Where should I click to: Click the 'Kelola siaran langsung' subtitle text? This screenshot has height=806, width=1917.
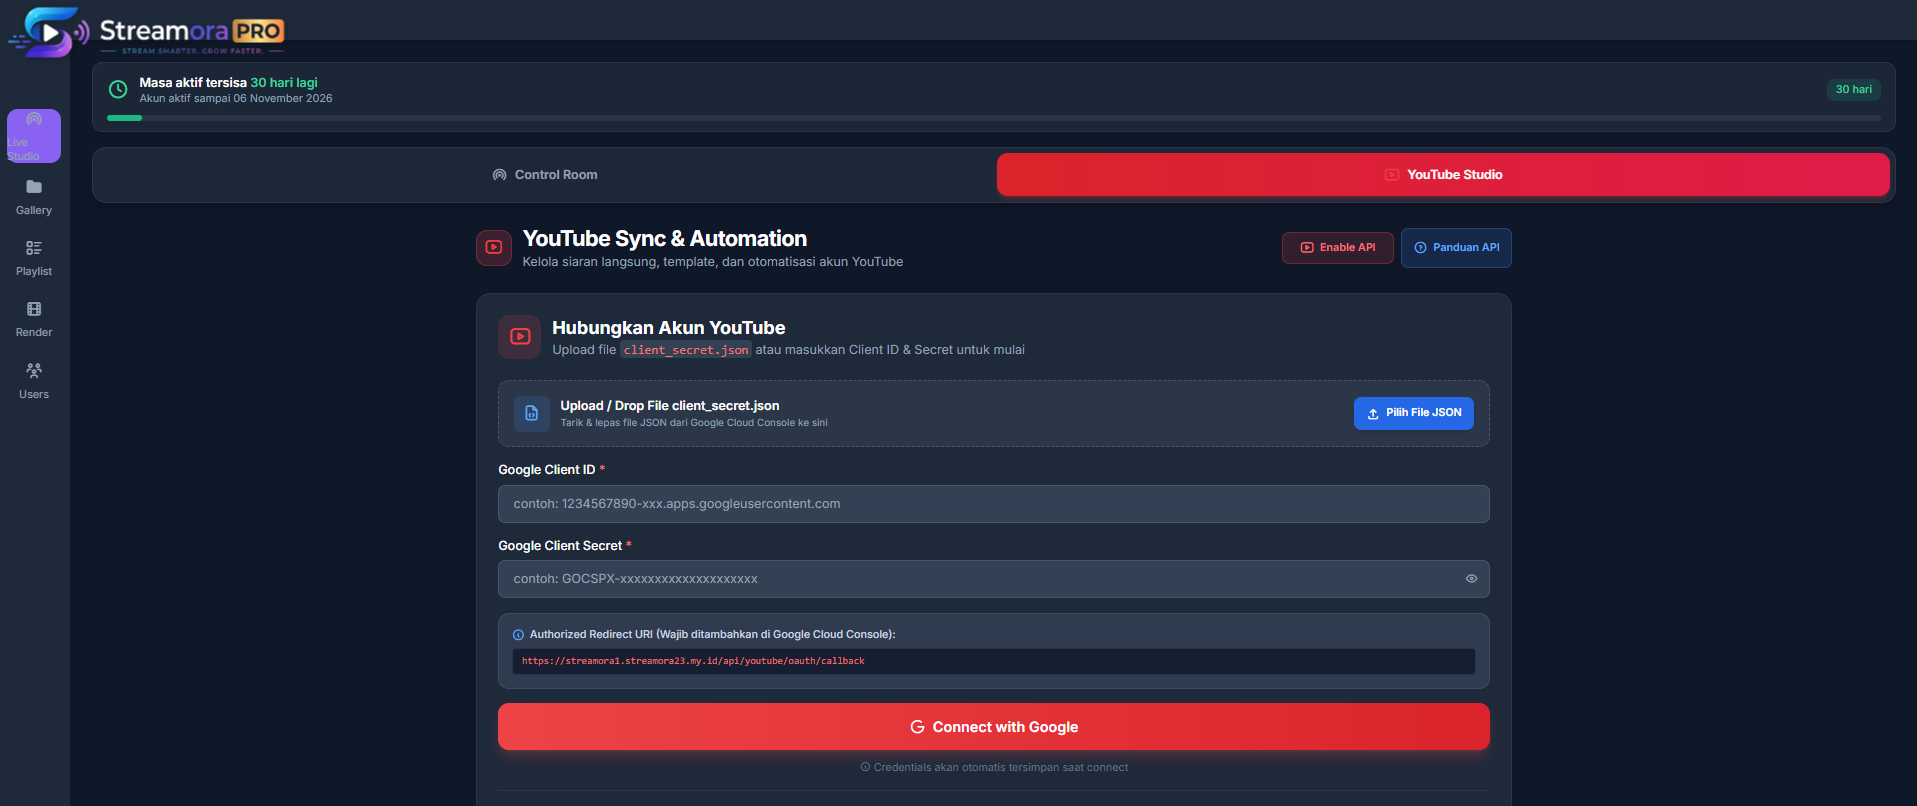(x=713, y=262)
